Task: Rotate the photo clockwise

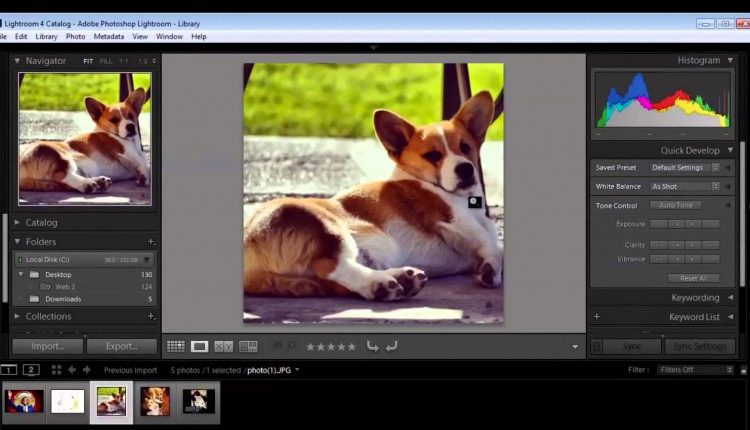Action: (392, 346)
